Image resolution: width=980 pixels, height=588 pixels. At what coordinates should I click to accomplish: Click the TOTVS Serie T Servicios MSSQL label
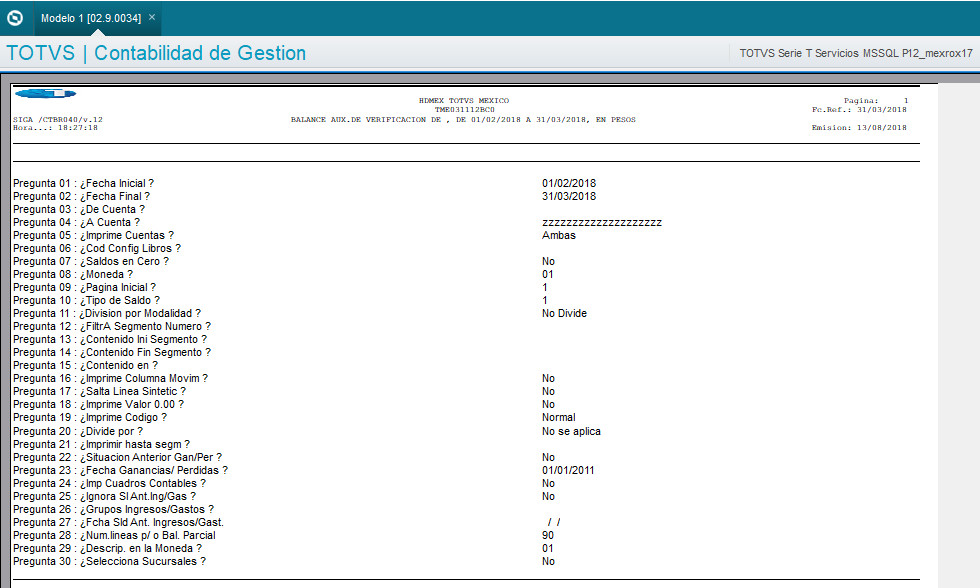[856, 53]
